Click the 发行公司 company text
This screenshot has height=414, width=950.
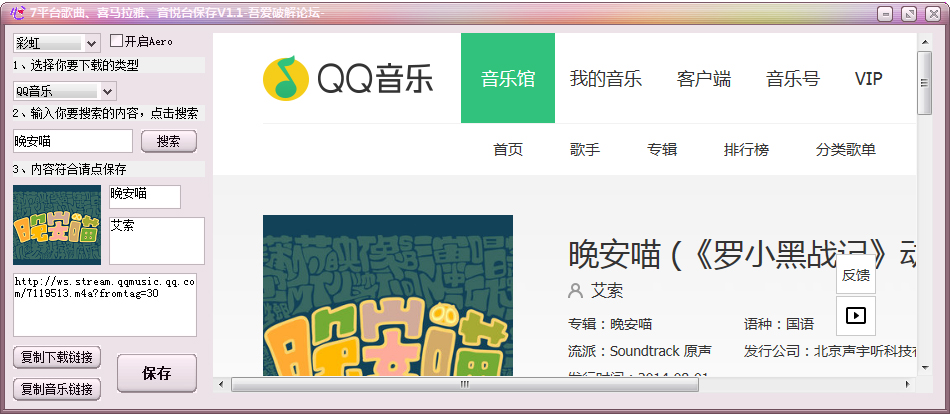830,351
